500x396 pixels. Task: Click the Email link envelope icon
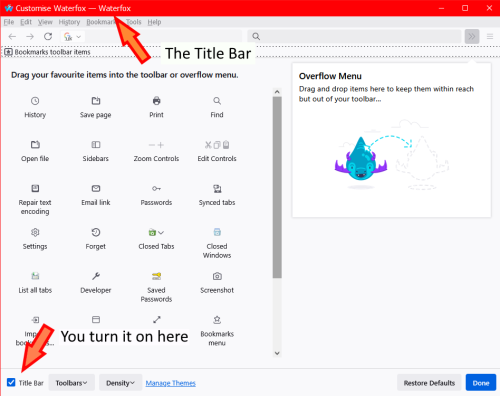96,189
